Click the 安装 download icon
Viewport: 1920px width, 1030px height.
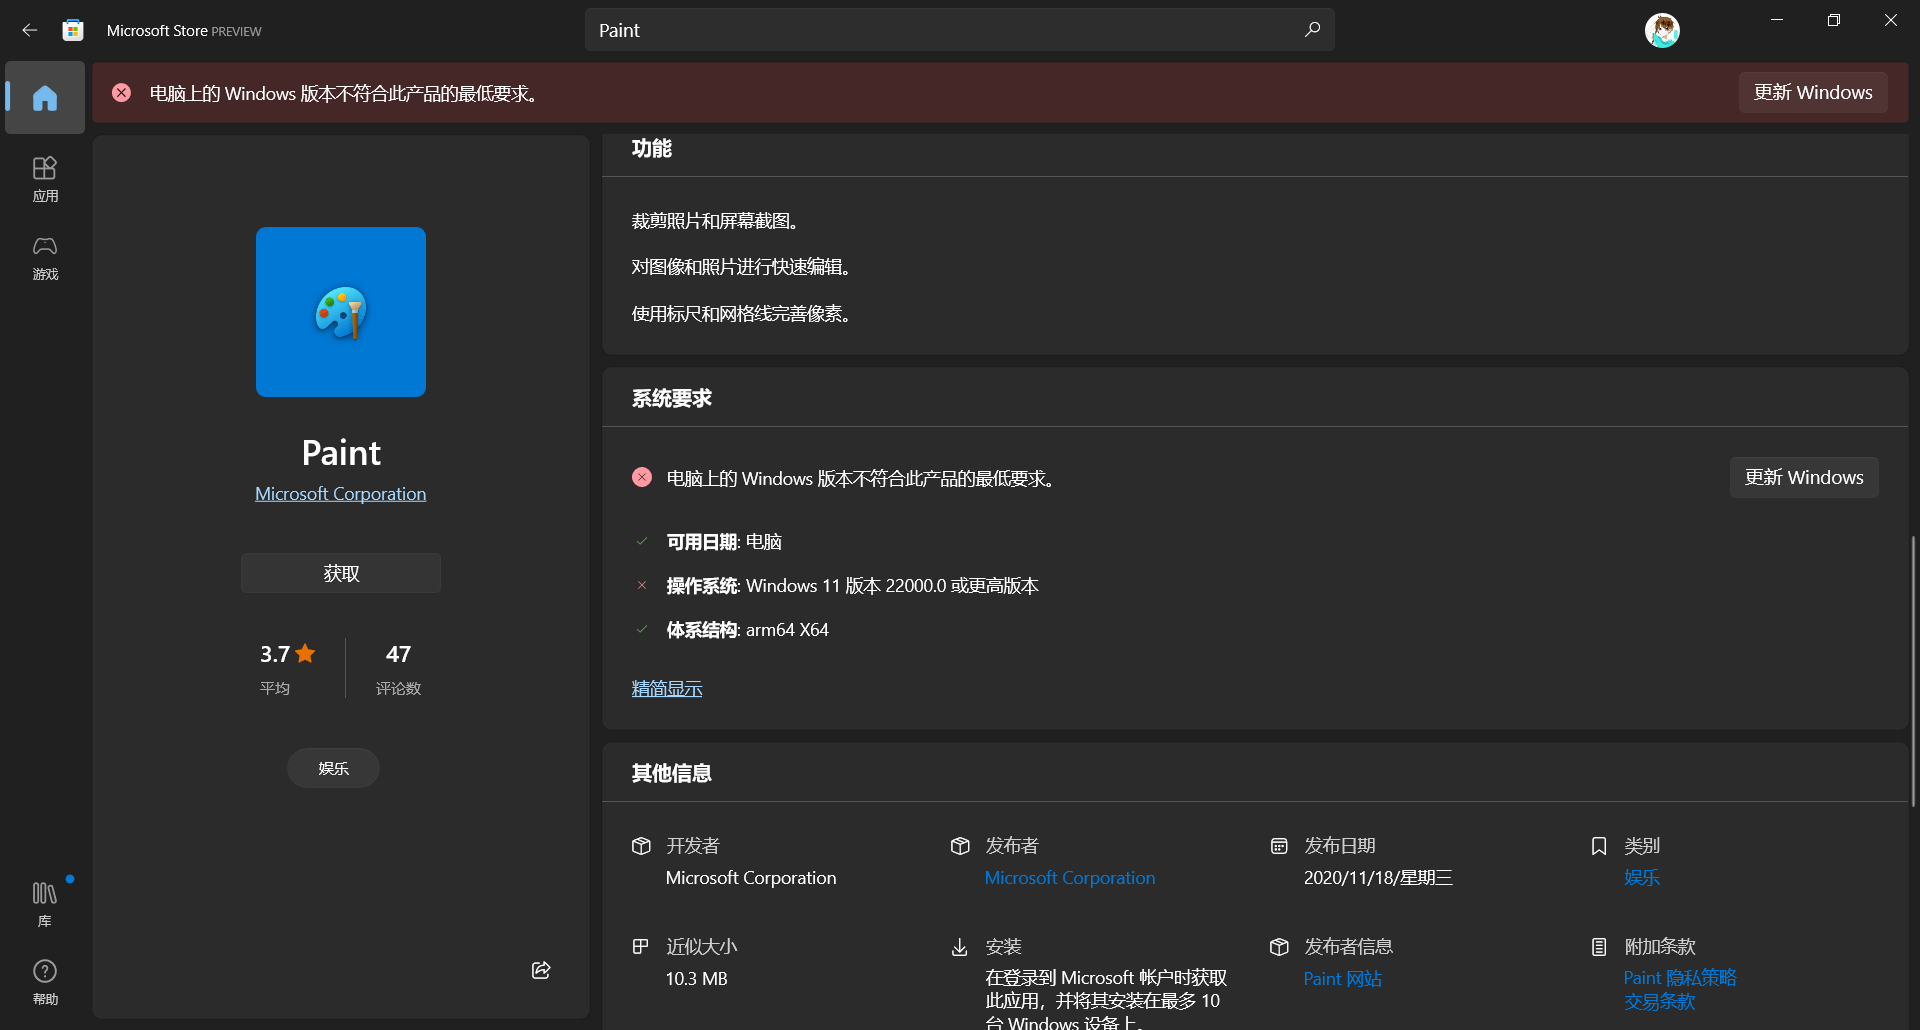tap(960, 947)
